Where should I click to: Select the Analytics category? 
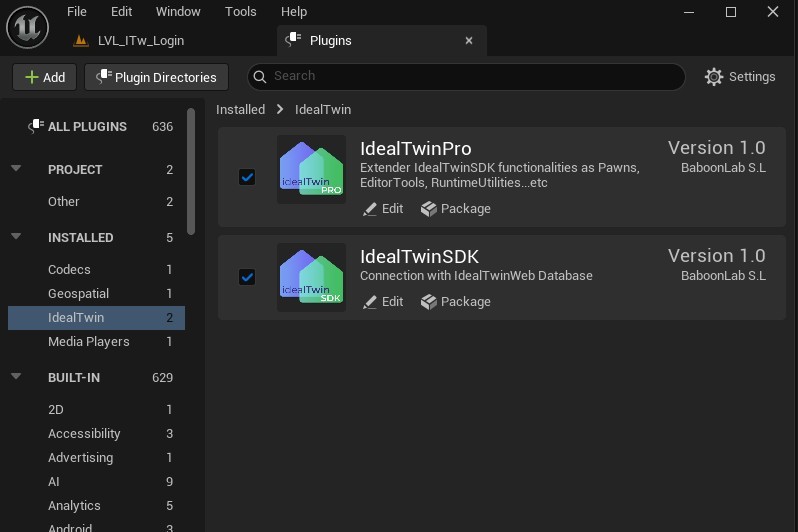[97, 506]
